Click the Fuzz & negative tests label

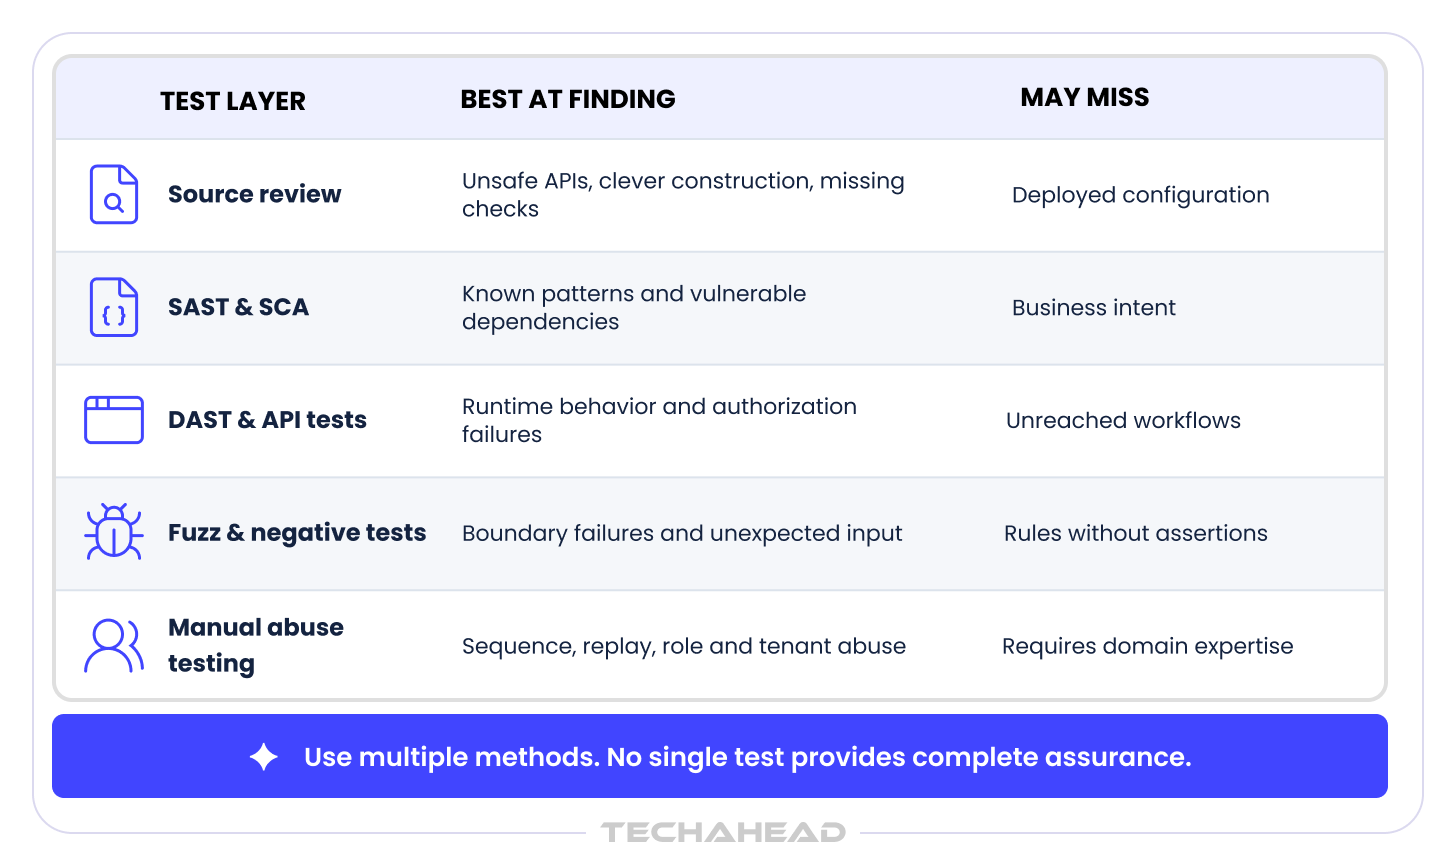click(297, 533)
